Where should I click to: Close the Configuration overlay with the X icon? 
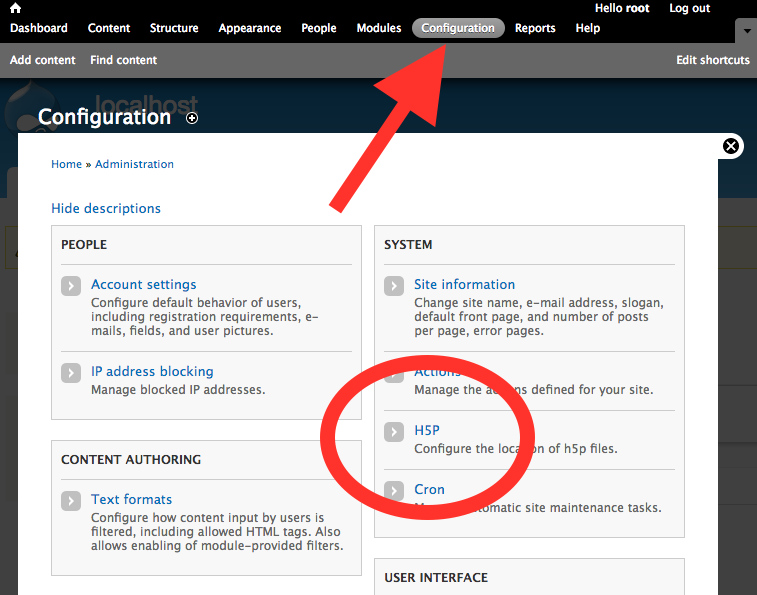pos(731,146)
